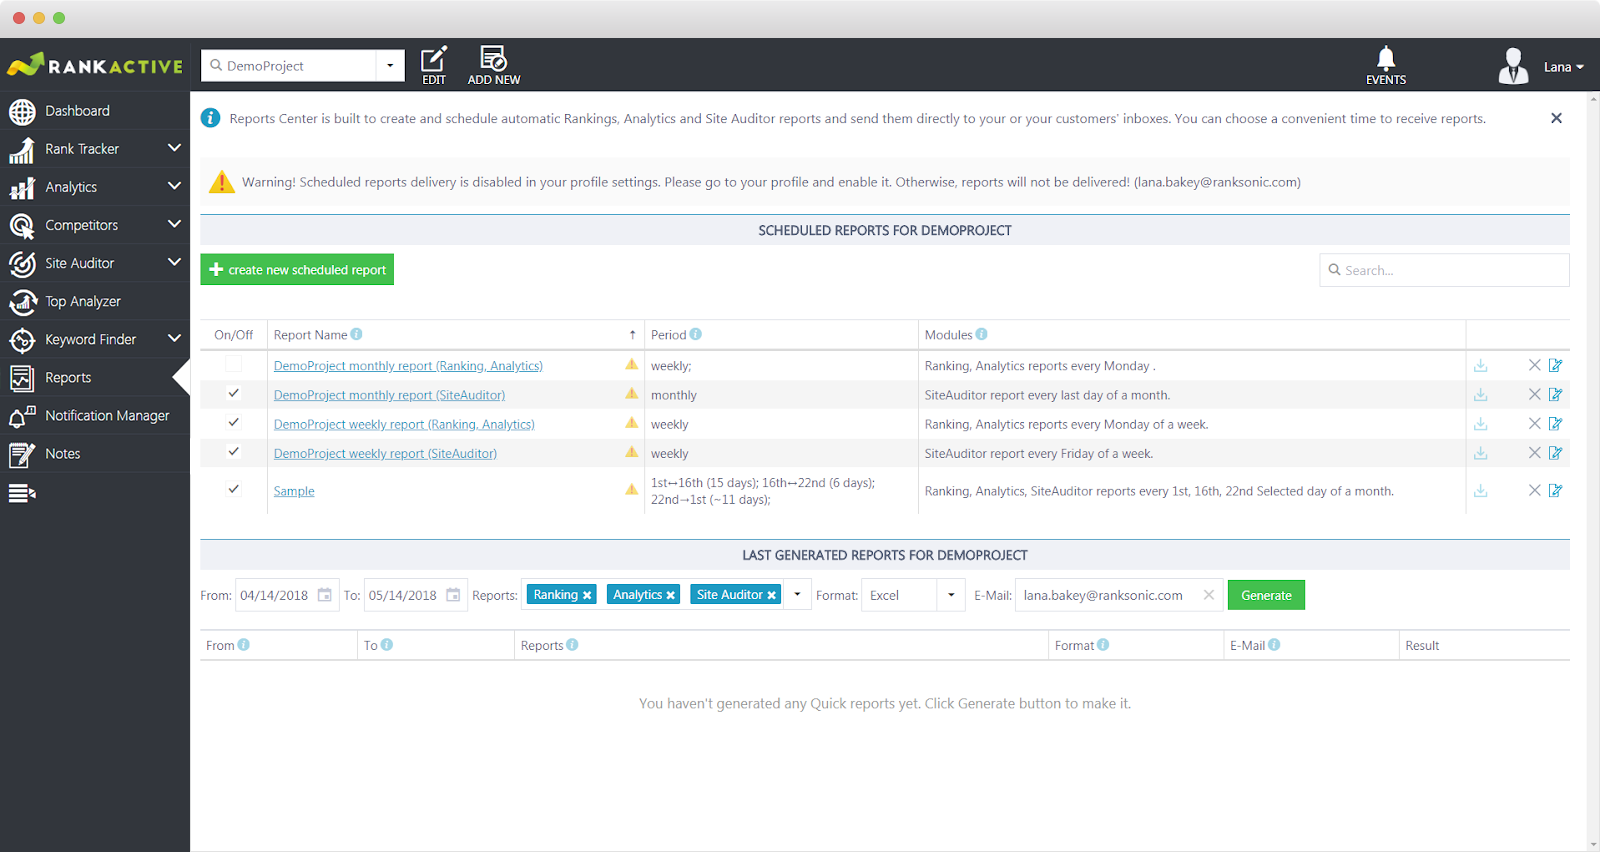The image size is (1600, 852).
Task: Click info icon next to Modules header
Action: (982, 334)
